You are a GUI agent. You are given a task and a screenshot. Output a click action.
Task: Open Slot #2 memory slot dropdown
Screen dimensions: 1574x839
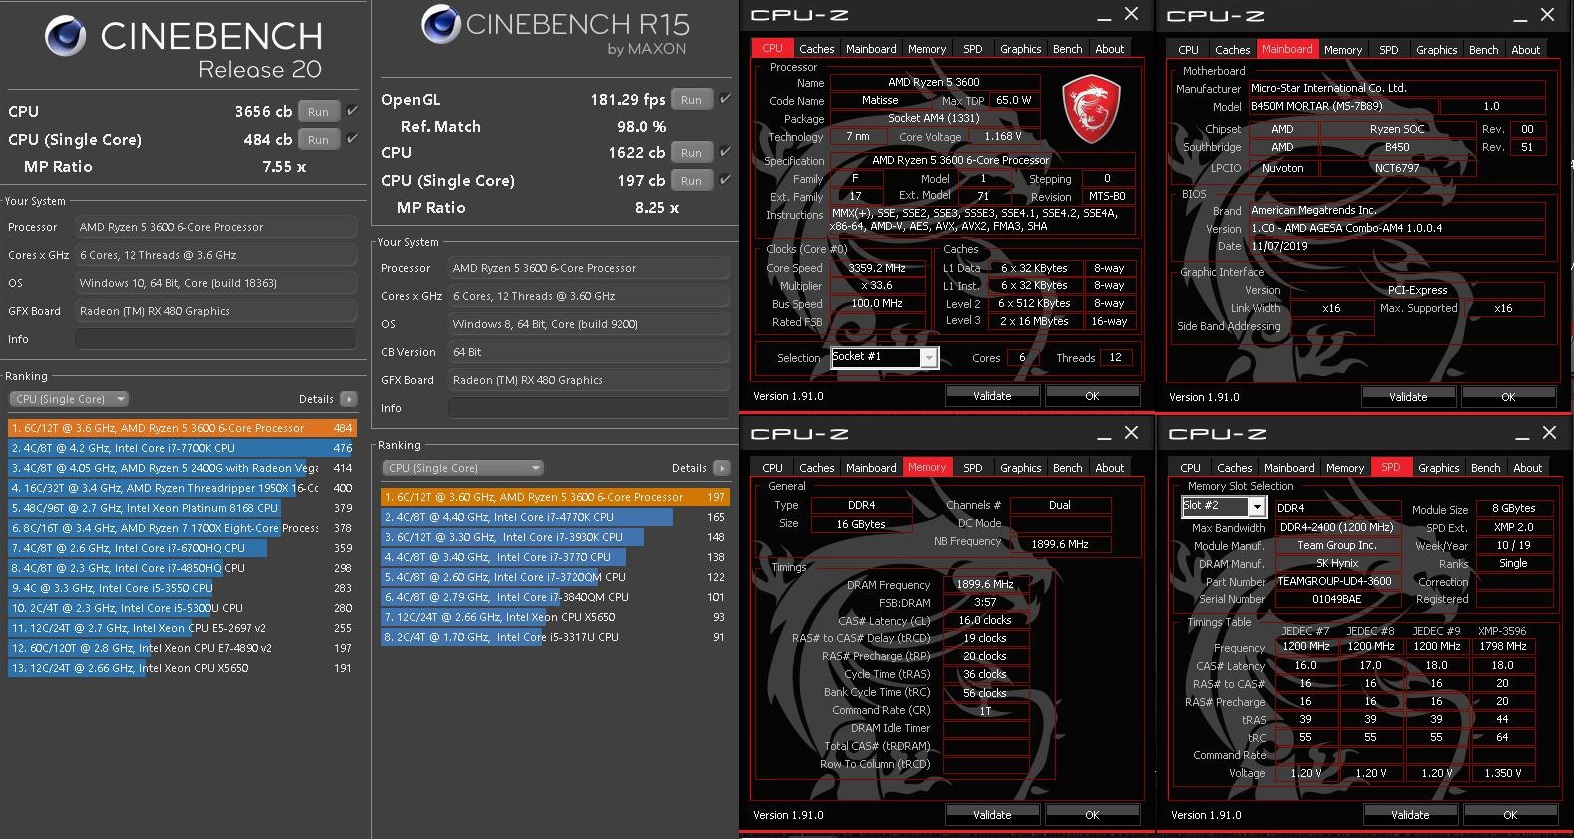point(1223,507)
